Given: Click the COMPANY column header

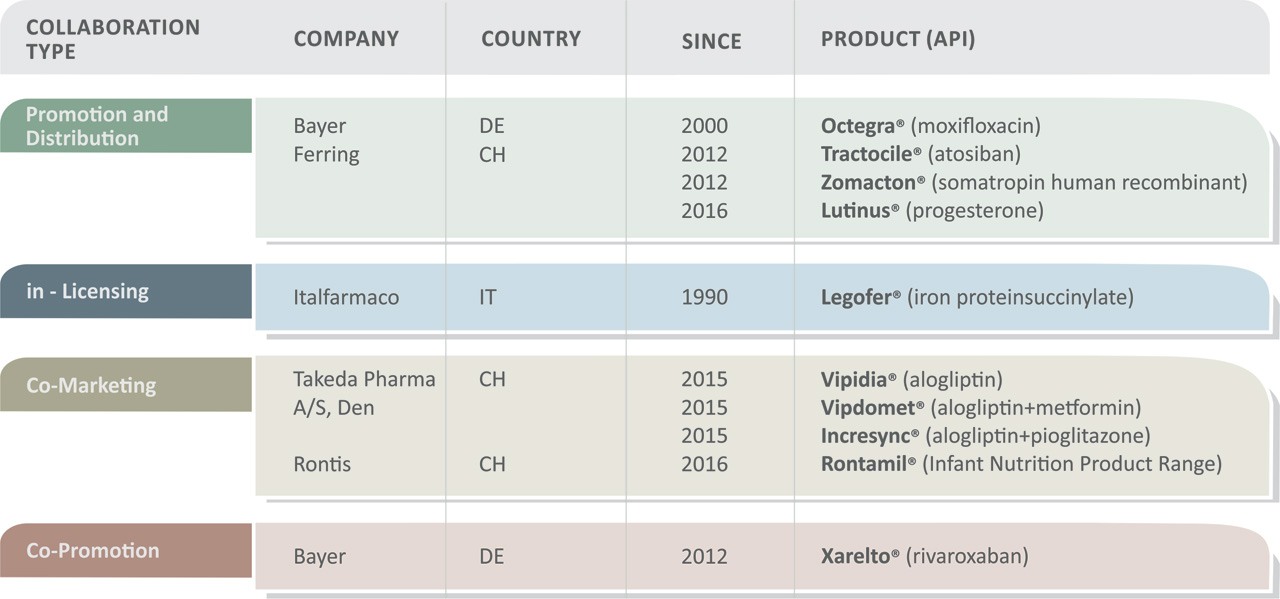Looking at the screenshot, I should pos(346,39).
